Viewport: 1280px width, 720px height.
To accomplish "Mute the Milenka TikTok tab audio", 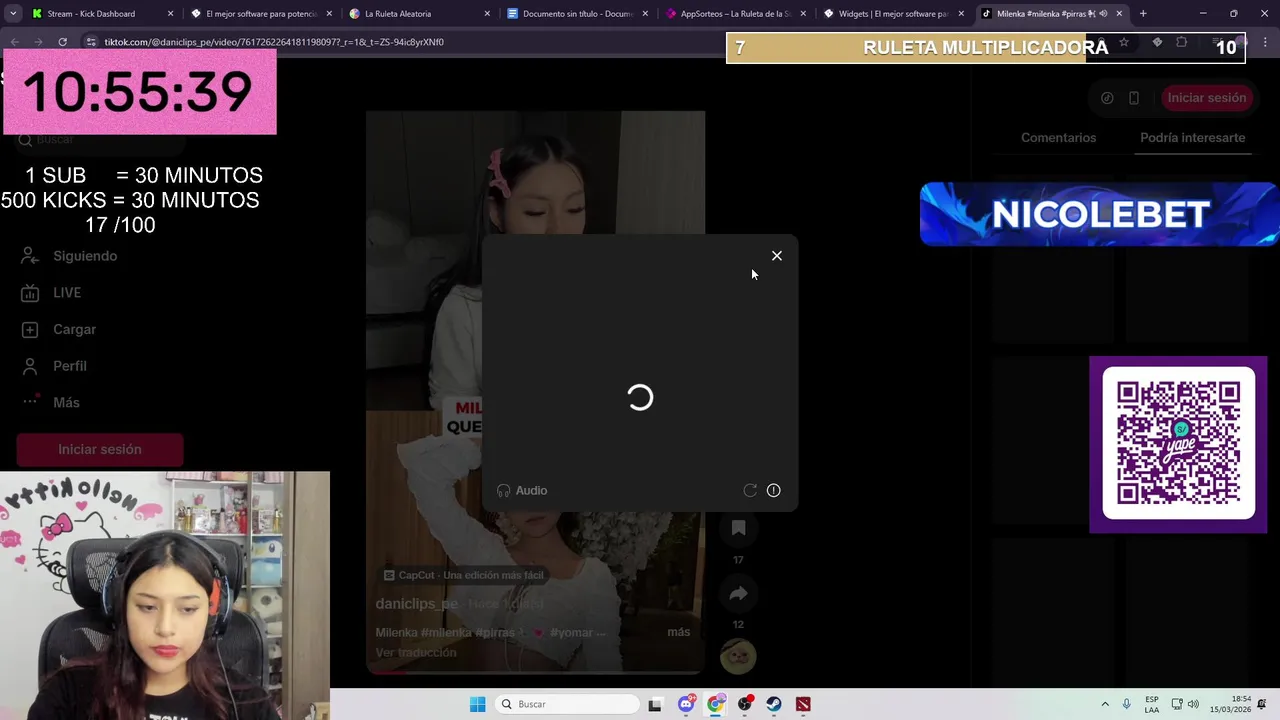I will tap(1103, 14).
